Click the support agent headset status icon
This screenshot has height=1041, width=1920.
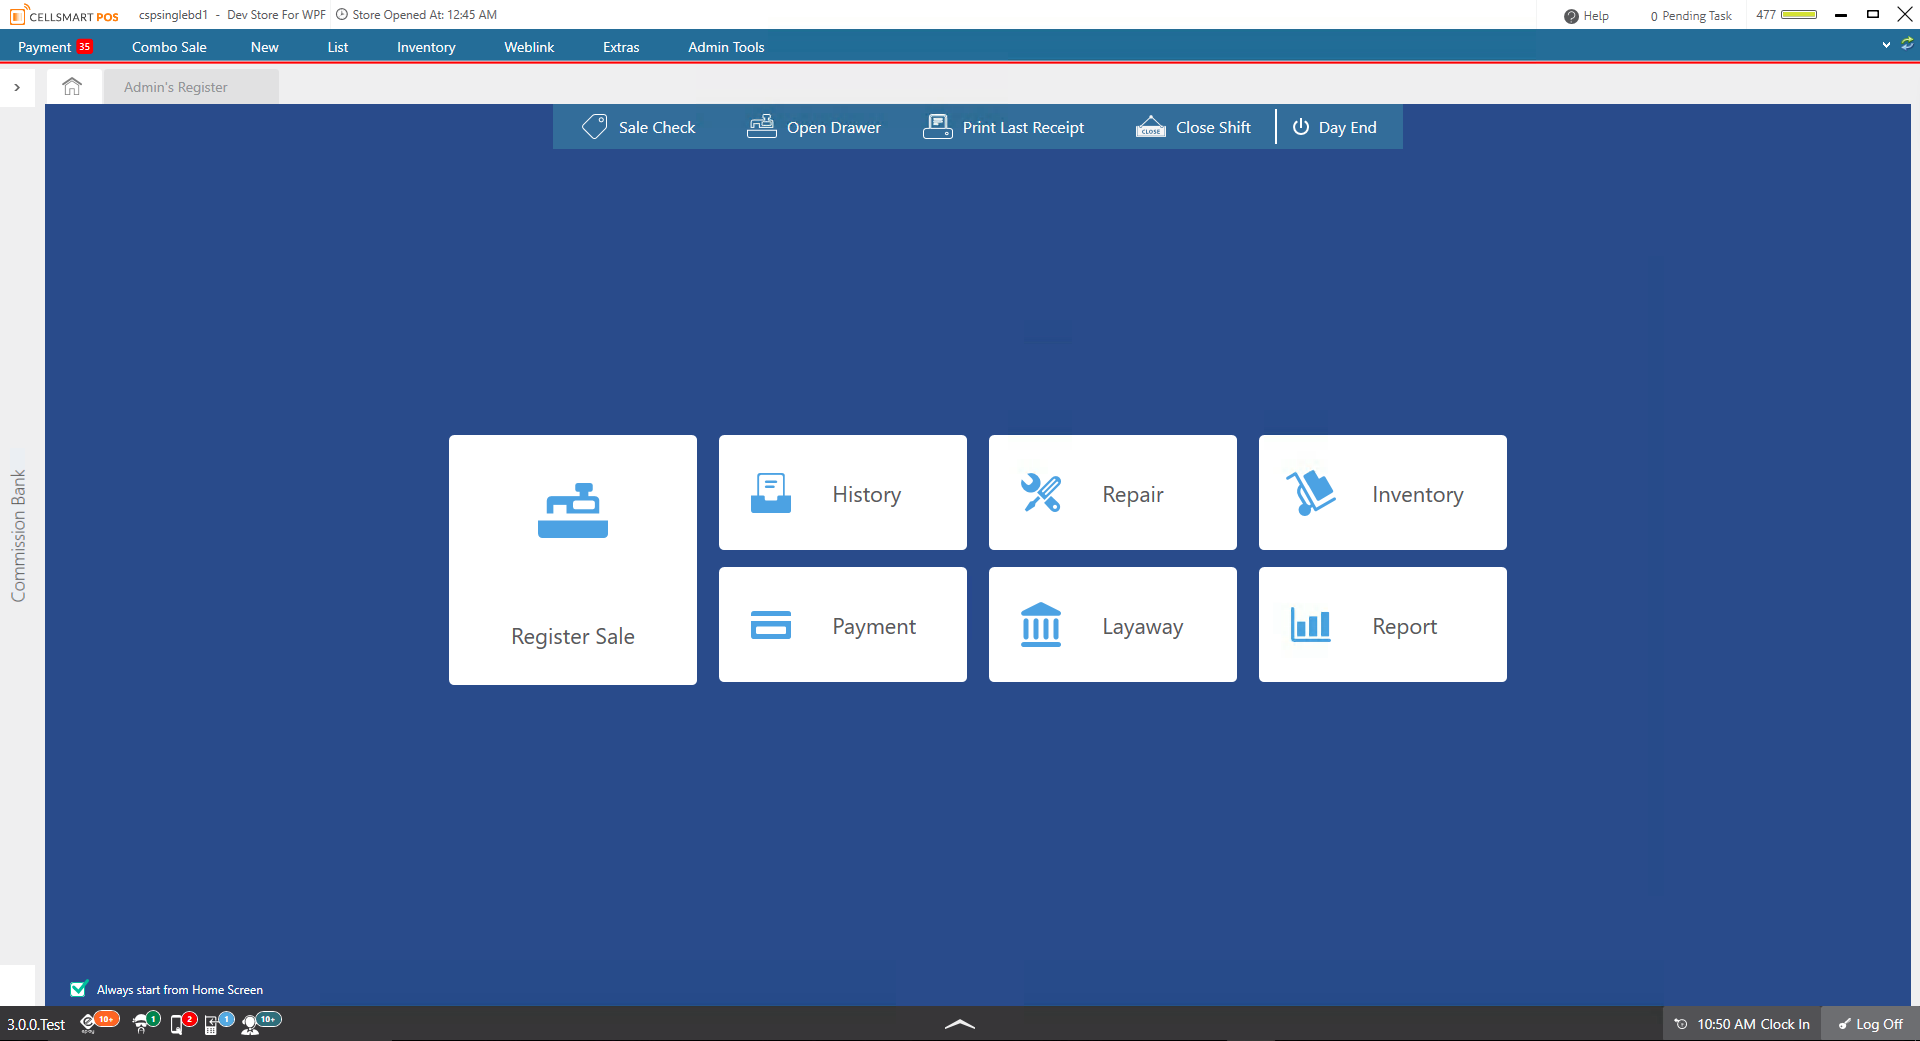click(261, 1022)
